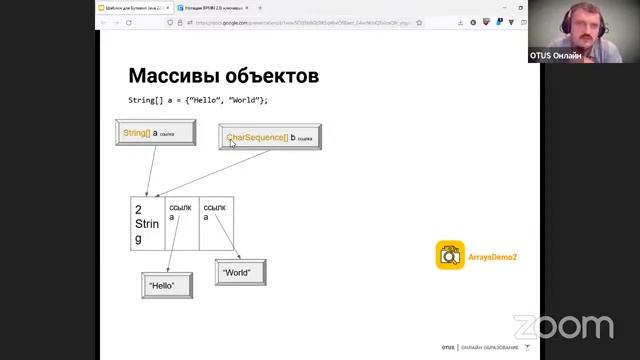
Task: Click the code line String[] a = {"Hello", "World"};
Action: (x=198, y=100)
